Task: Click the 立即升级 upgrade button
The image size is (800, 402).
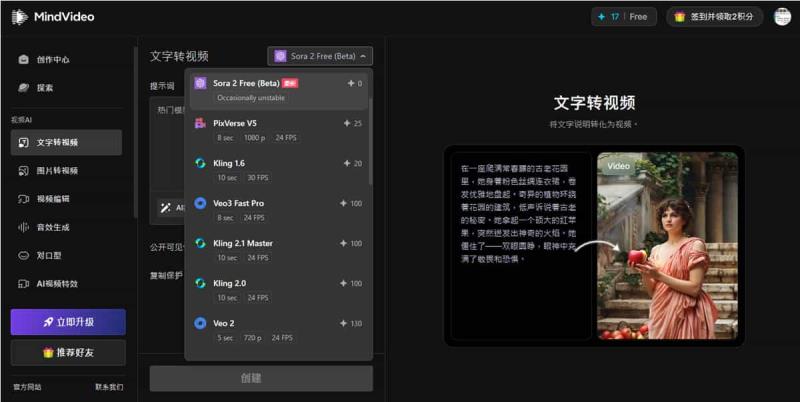Action: [x=68, y=322]
